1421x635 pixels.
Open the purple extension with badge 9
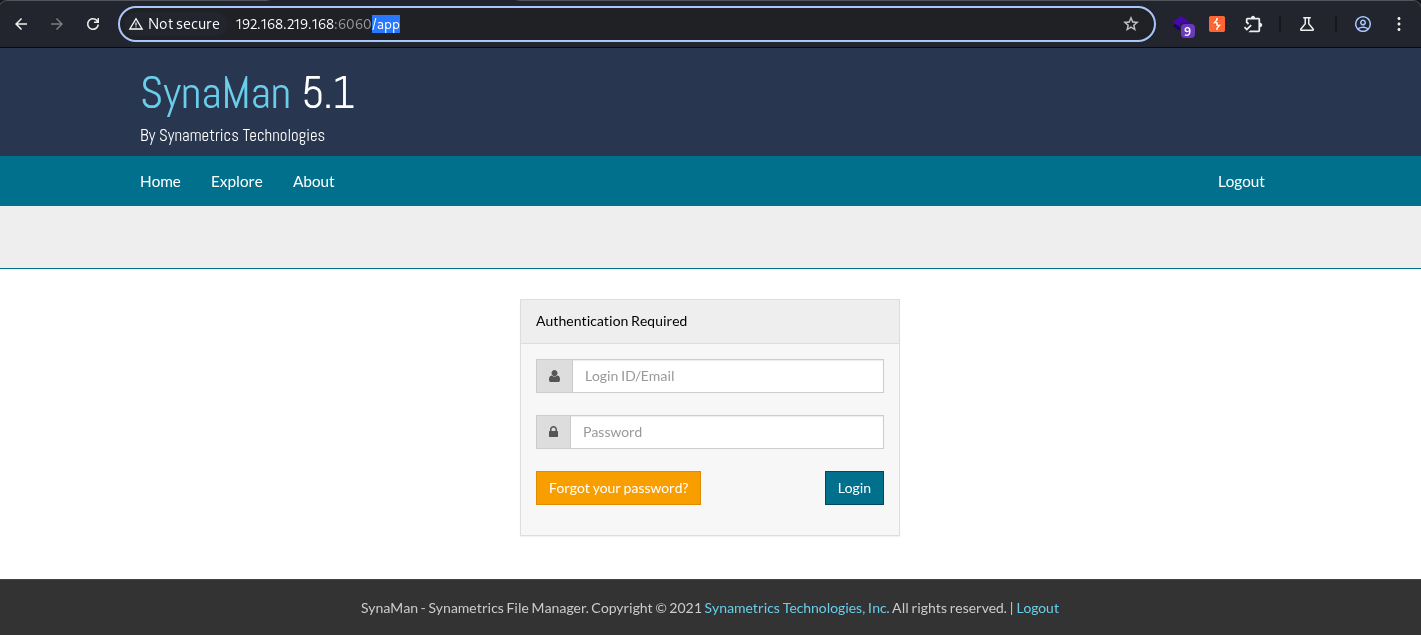[x=1184, y=25]
